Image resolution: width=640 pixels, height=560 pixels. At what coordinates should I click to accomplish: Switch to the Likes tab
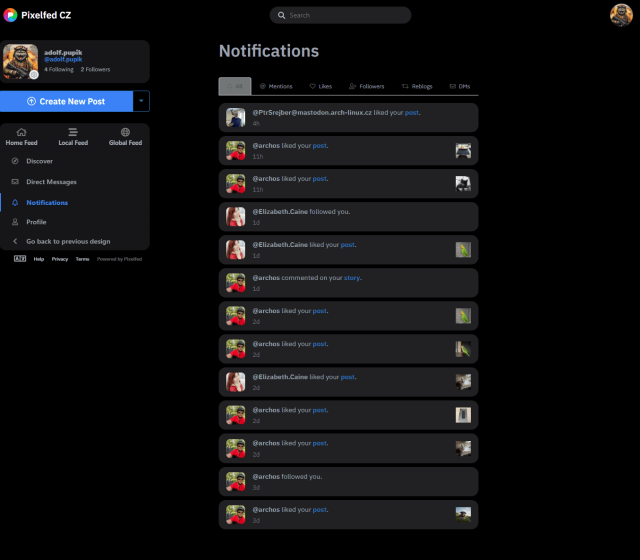point(320,87)
